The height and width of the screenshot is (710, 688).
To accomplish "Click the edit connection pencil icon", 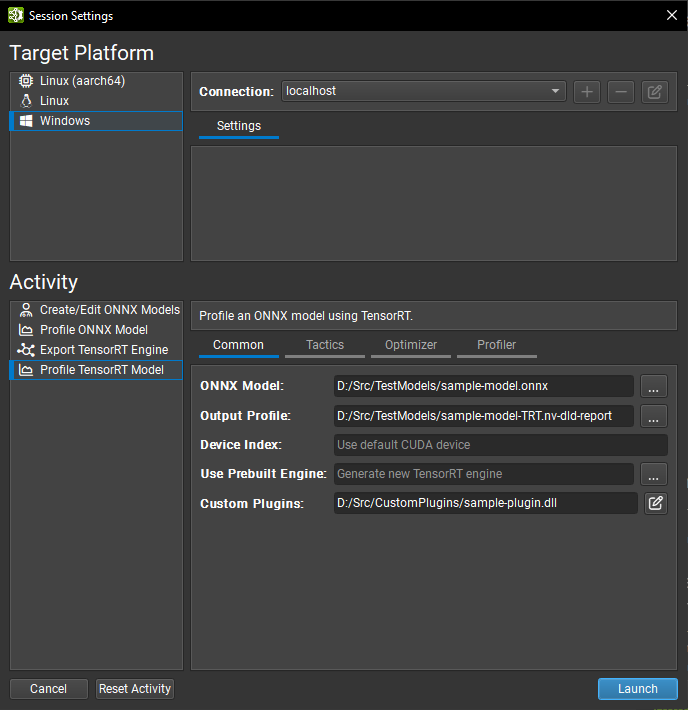I will coord(655,92).
